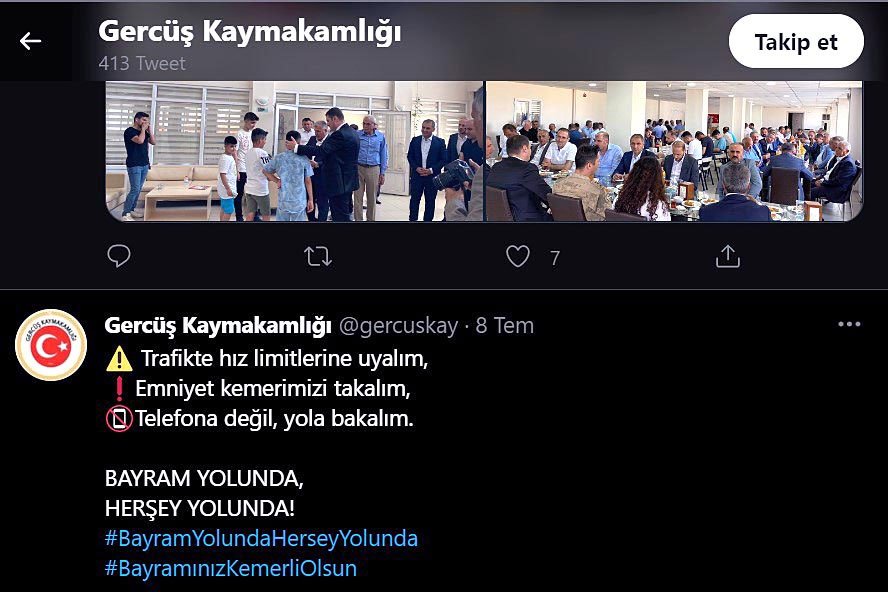Open Gercüş Kaymakamlığı profile avatar

tap(51, 344)
